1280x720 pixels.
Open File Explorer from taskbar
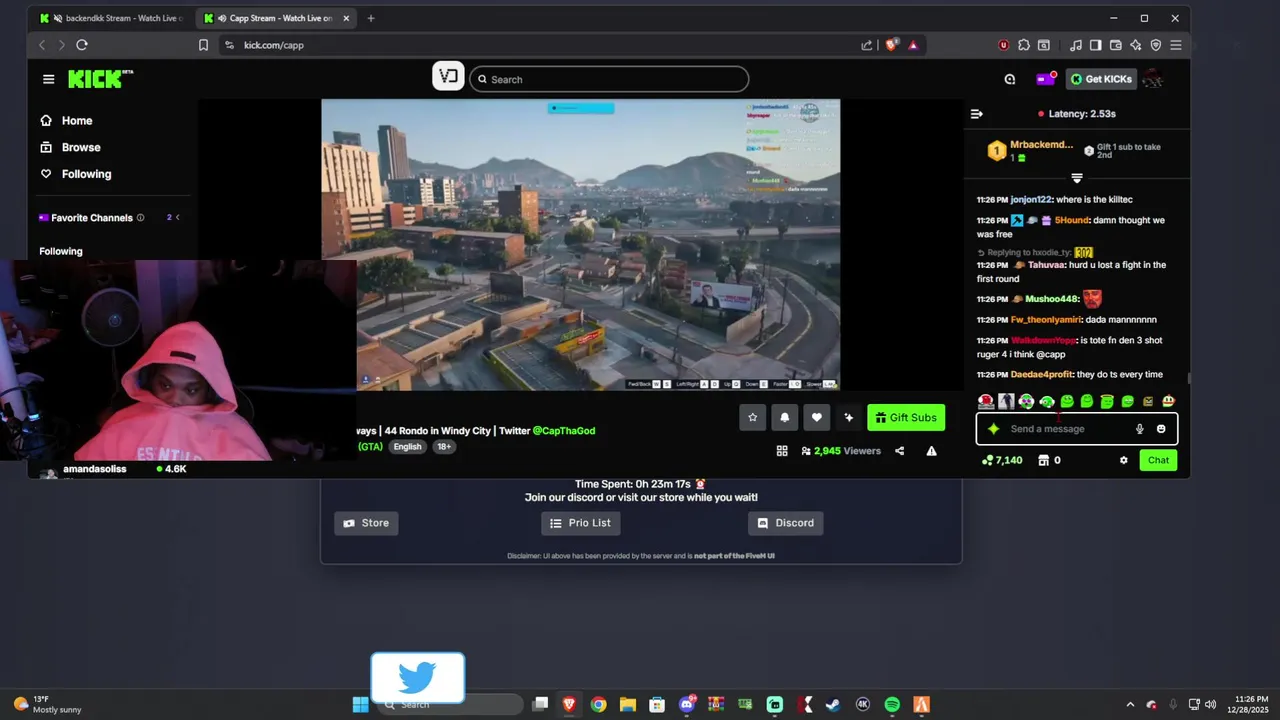click(627, 705)
